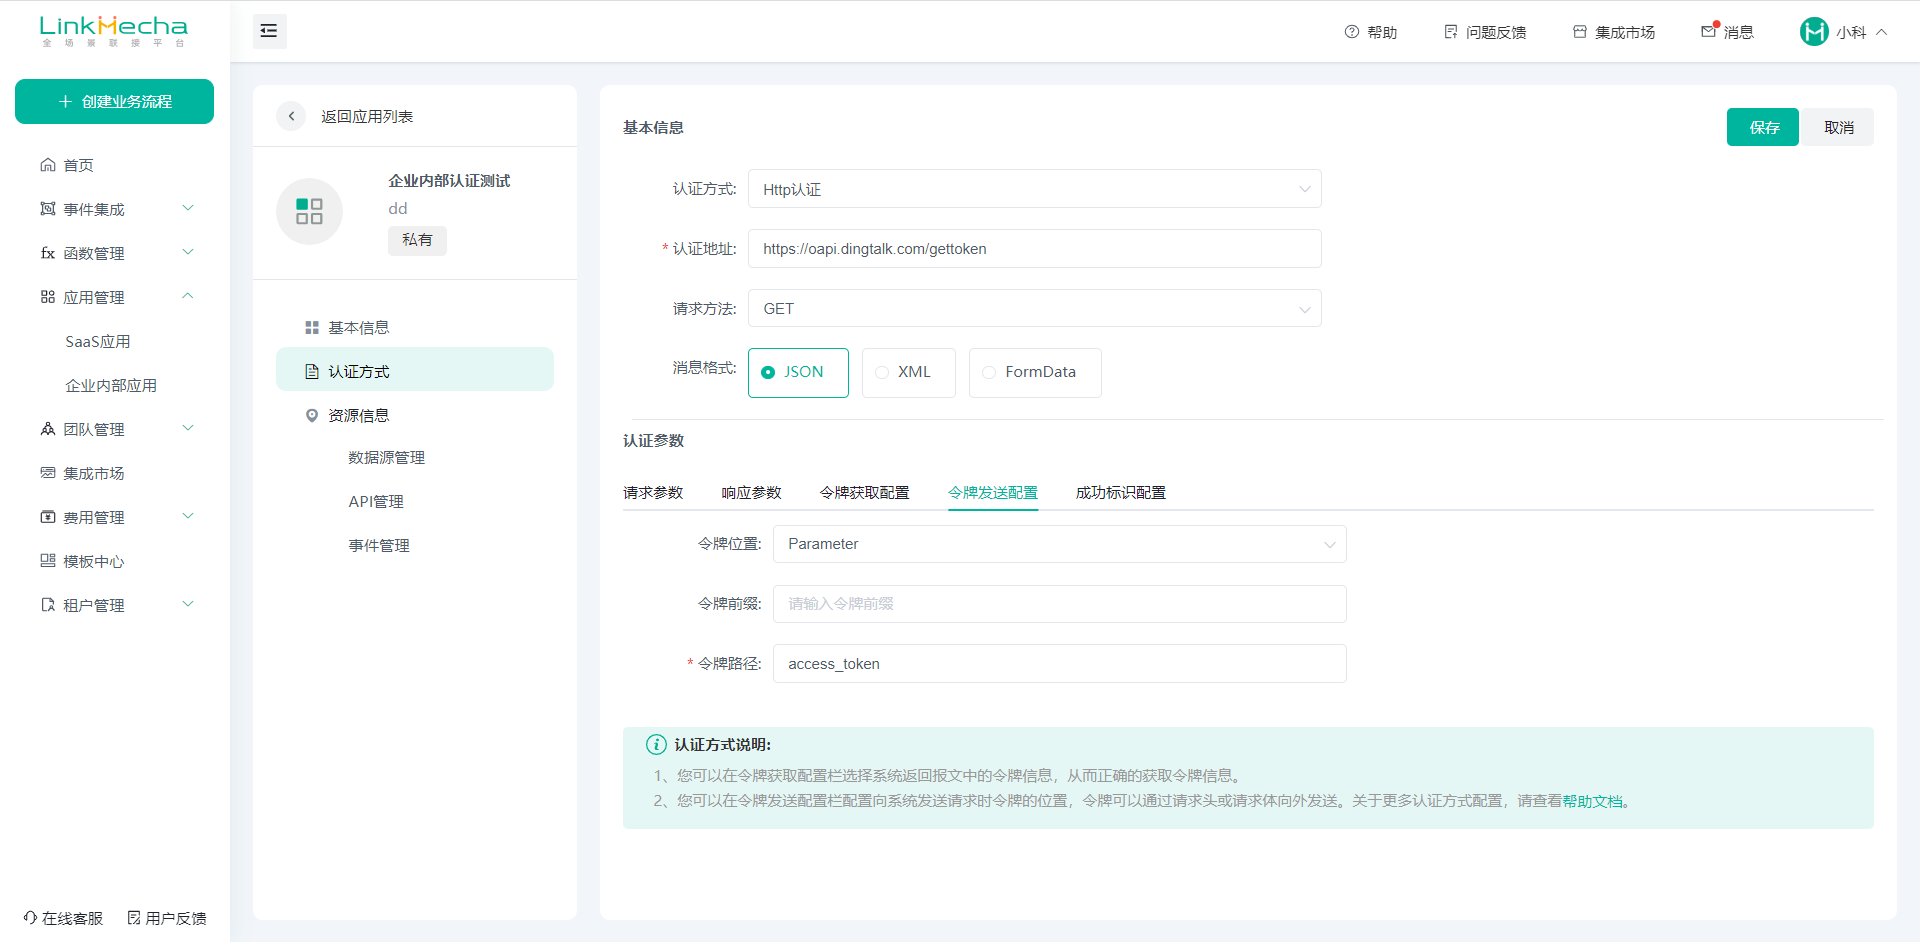Screen dimensions: 1920x942
Task: Select the XML message format
Action: [x=908, y=372]
